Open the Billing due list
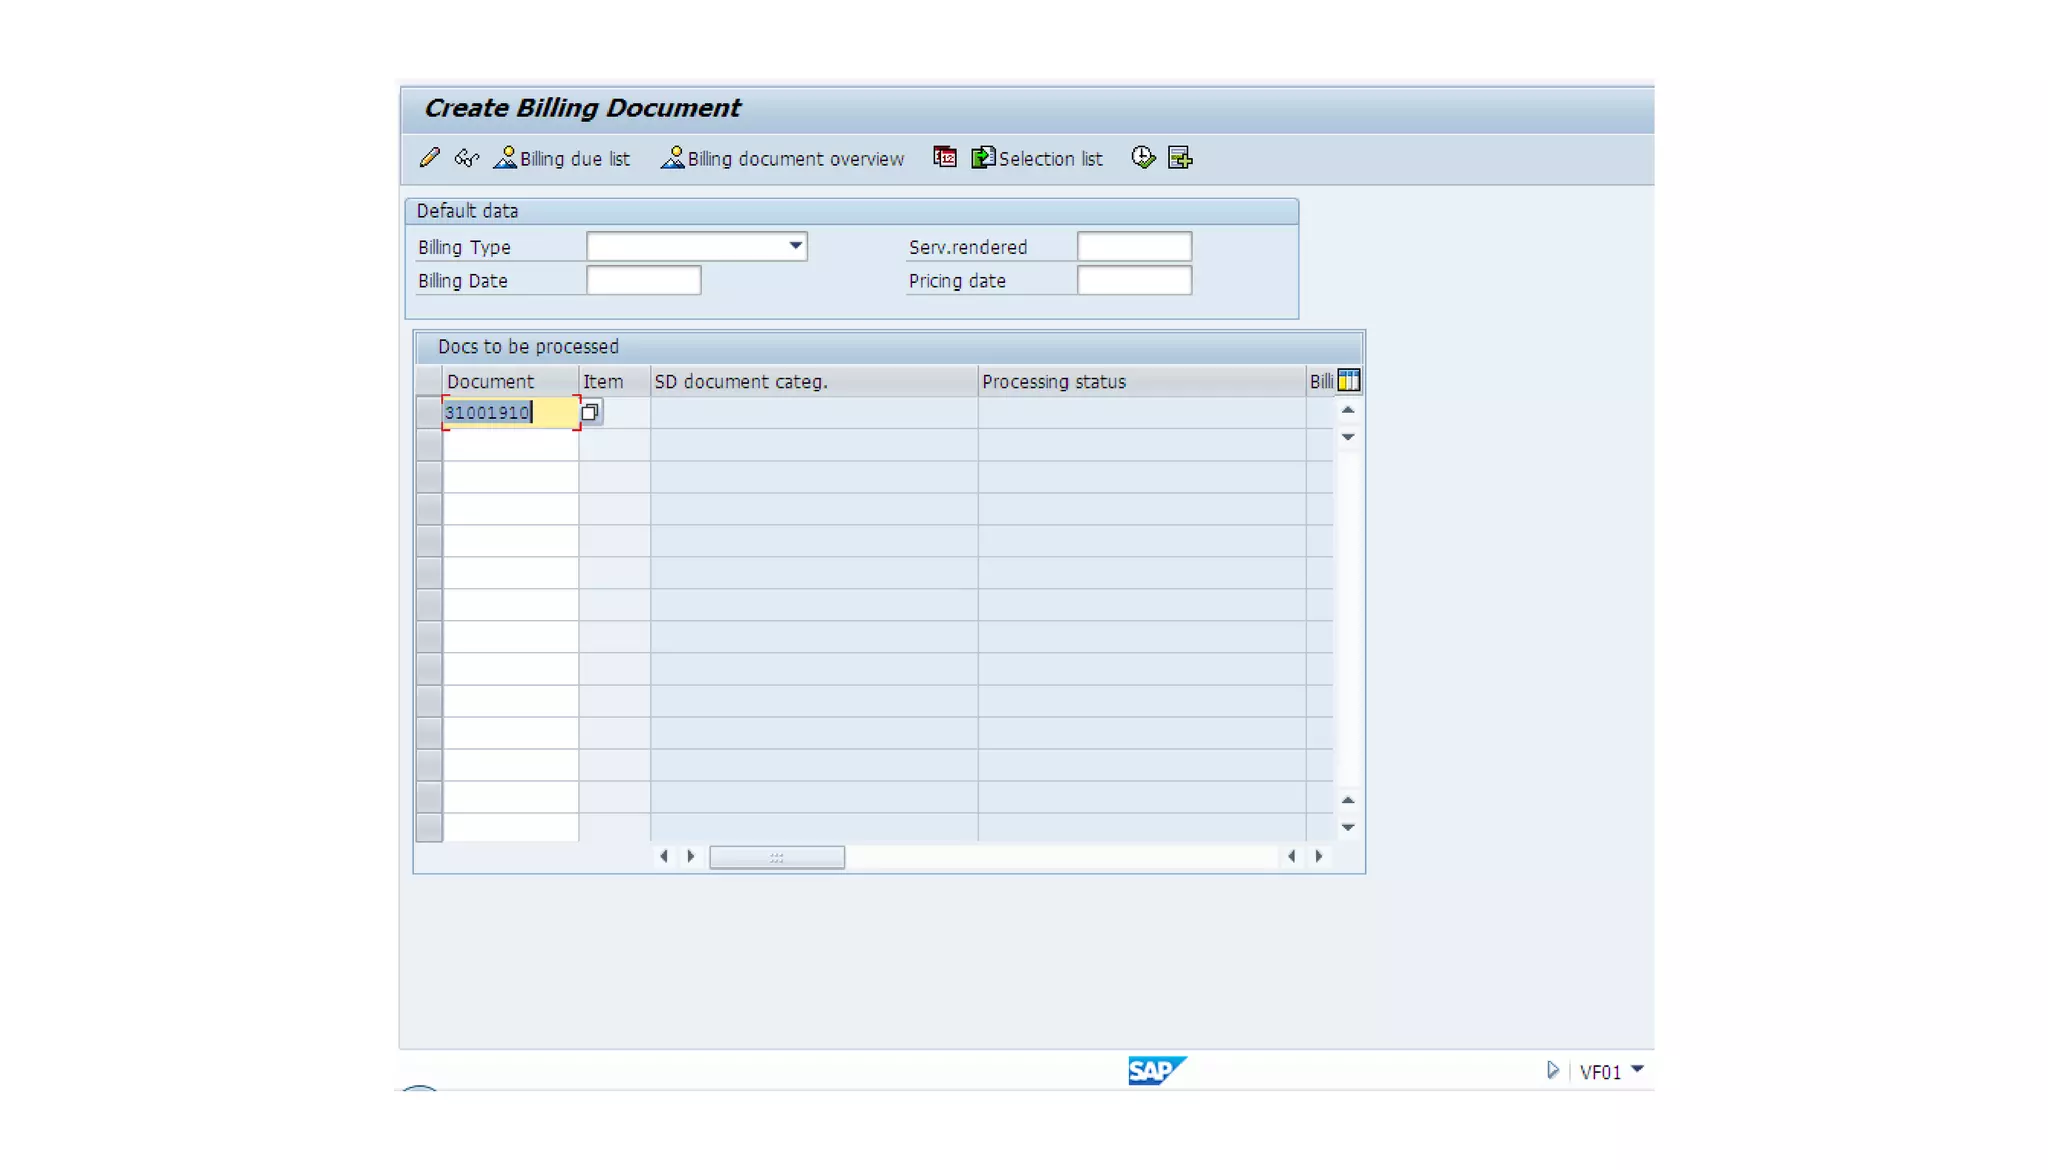Screen dimensions: 2048x1170 563,158
